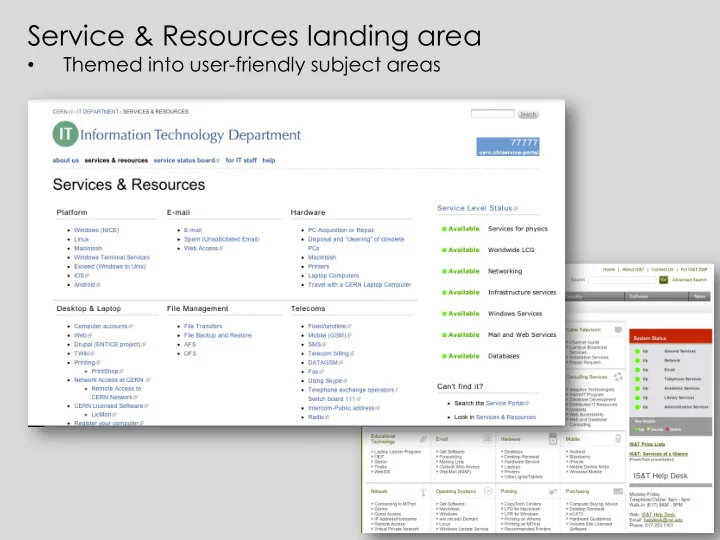
Task: Open the 'service status board' menu item
Action: click(186, 160)
